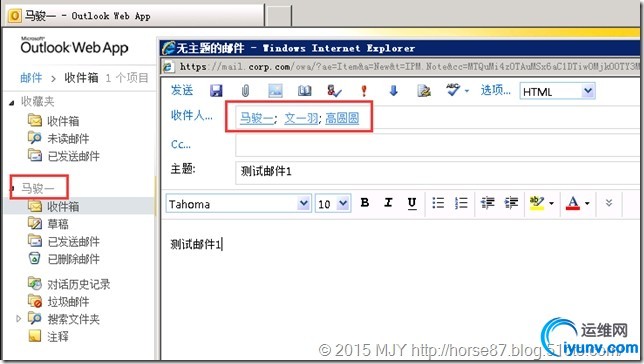The width and height of the screenshot is (644, 364).
Task: Open highlight color dropdown arrow
Action: [x=552, y=203]
